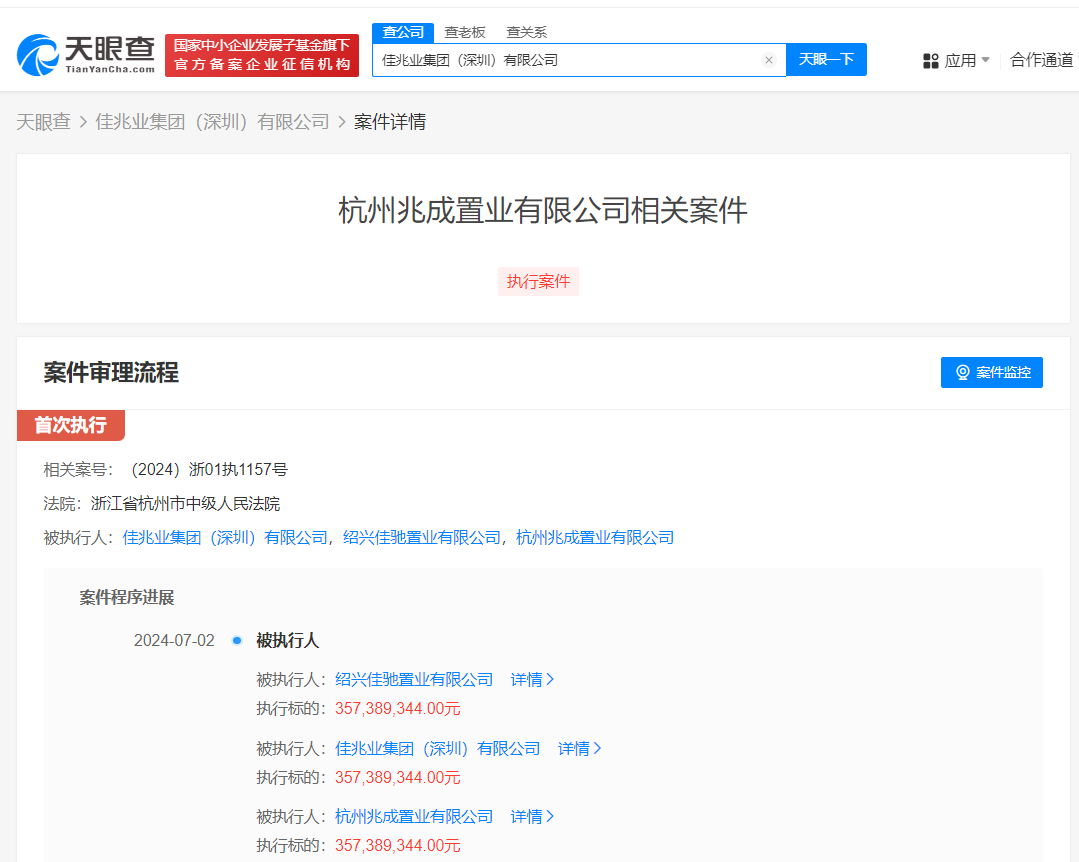Switch to the 查老板 tab
The width and height of the screenshot is (1079, 862).
tap(464, 31)
